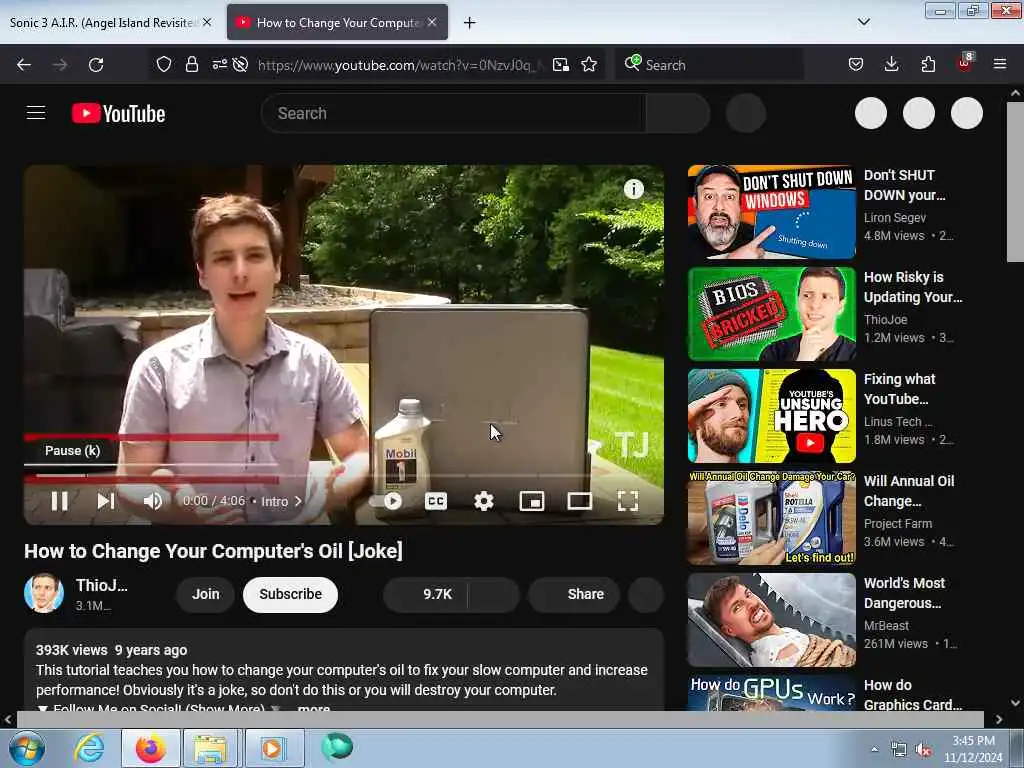
Task: Skip to the next video
Action: pos(106,501)
